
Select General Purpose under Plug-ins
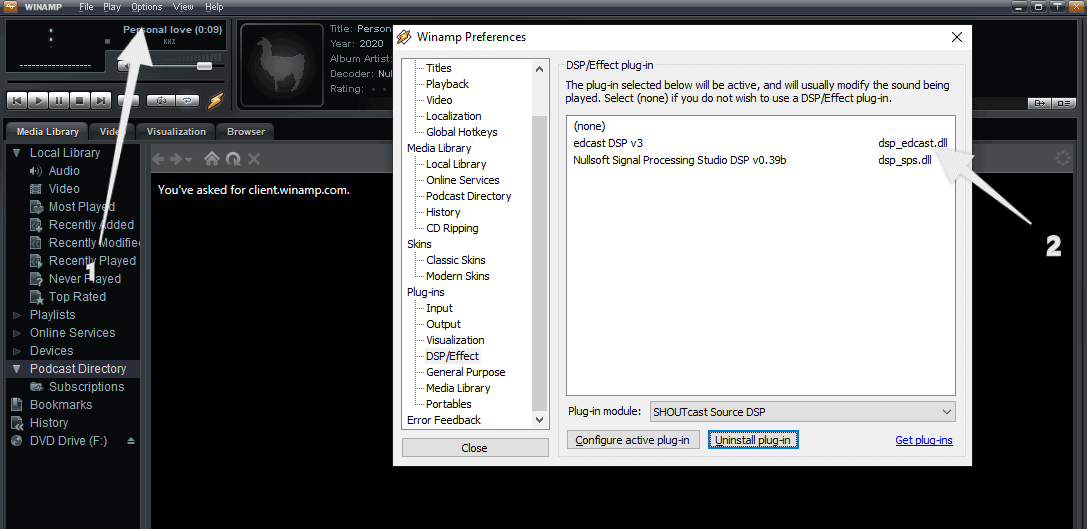click(x=465, y=372)
